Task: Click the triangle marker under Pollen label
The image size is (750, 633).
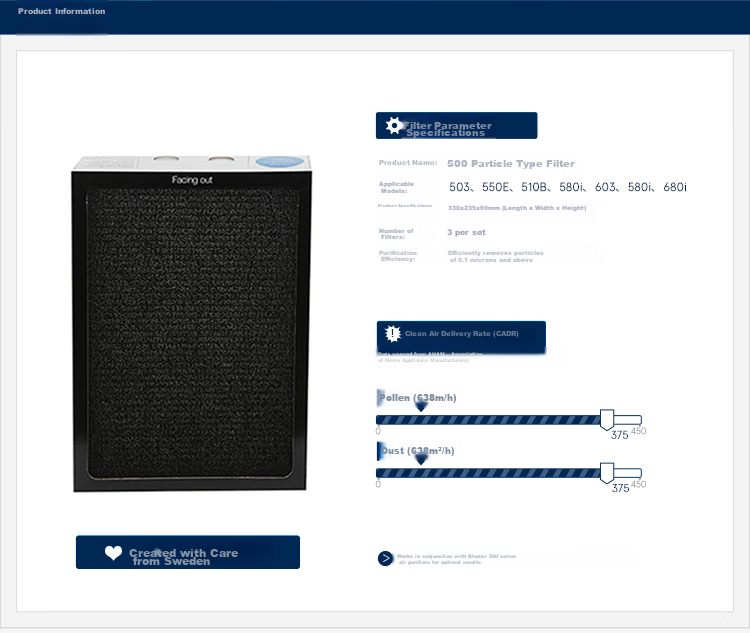Action: [x=421, y=407]
